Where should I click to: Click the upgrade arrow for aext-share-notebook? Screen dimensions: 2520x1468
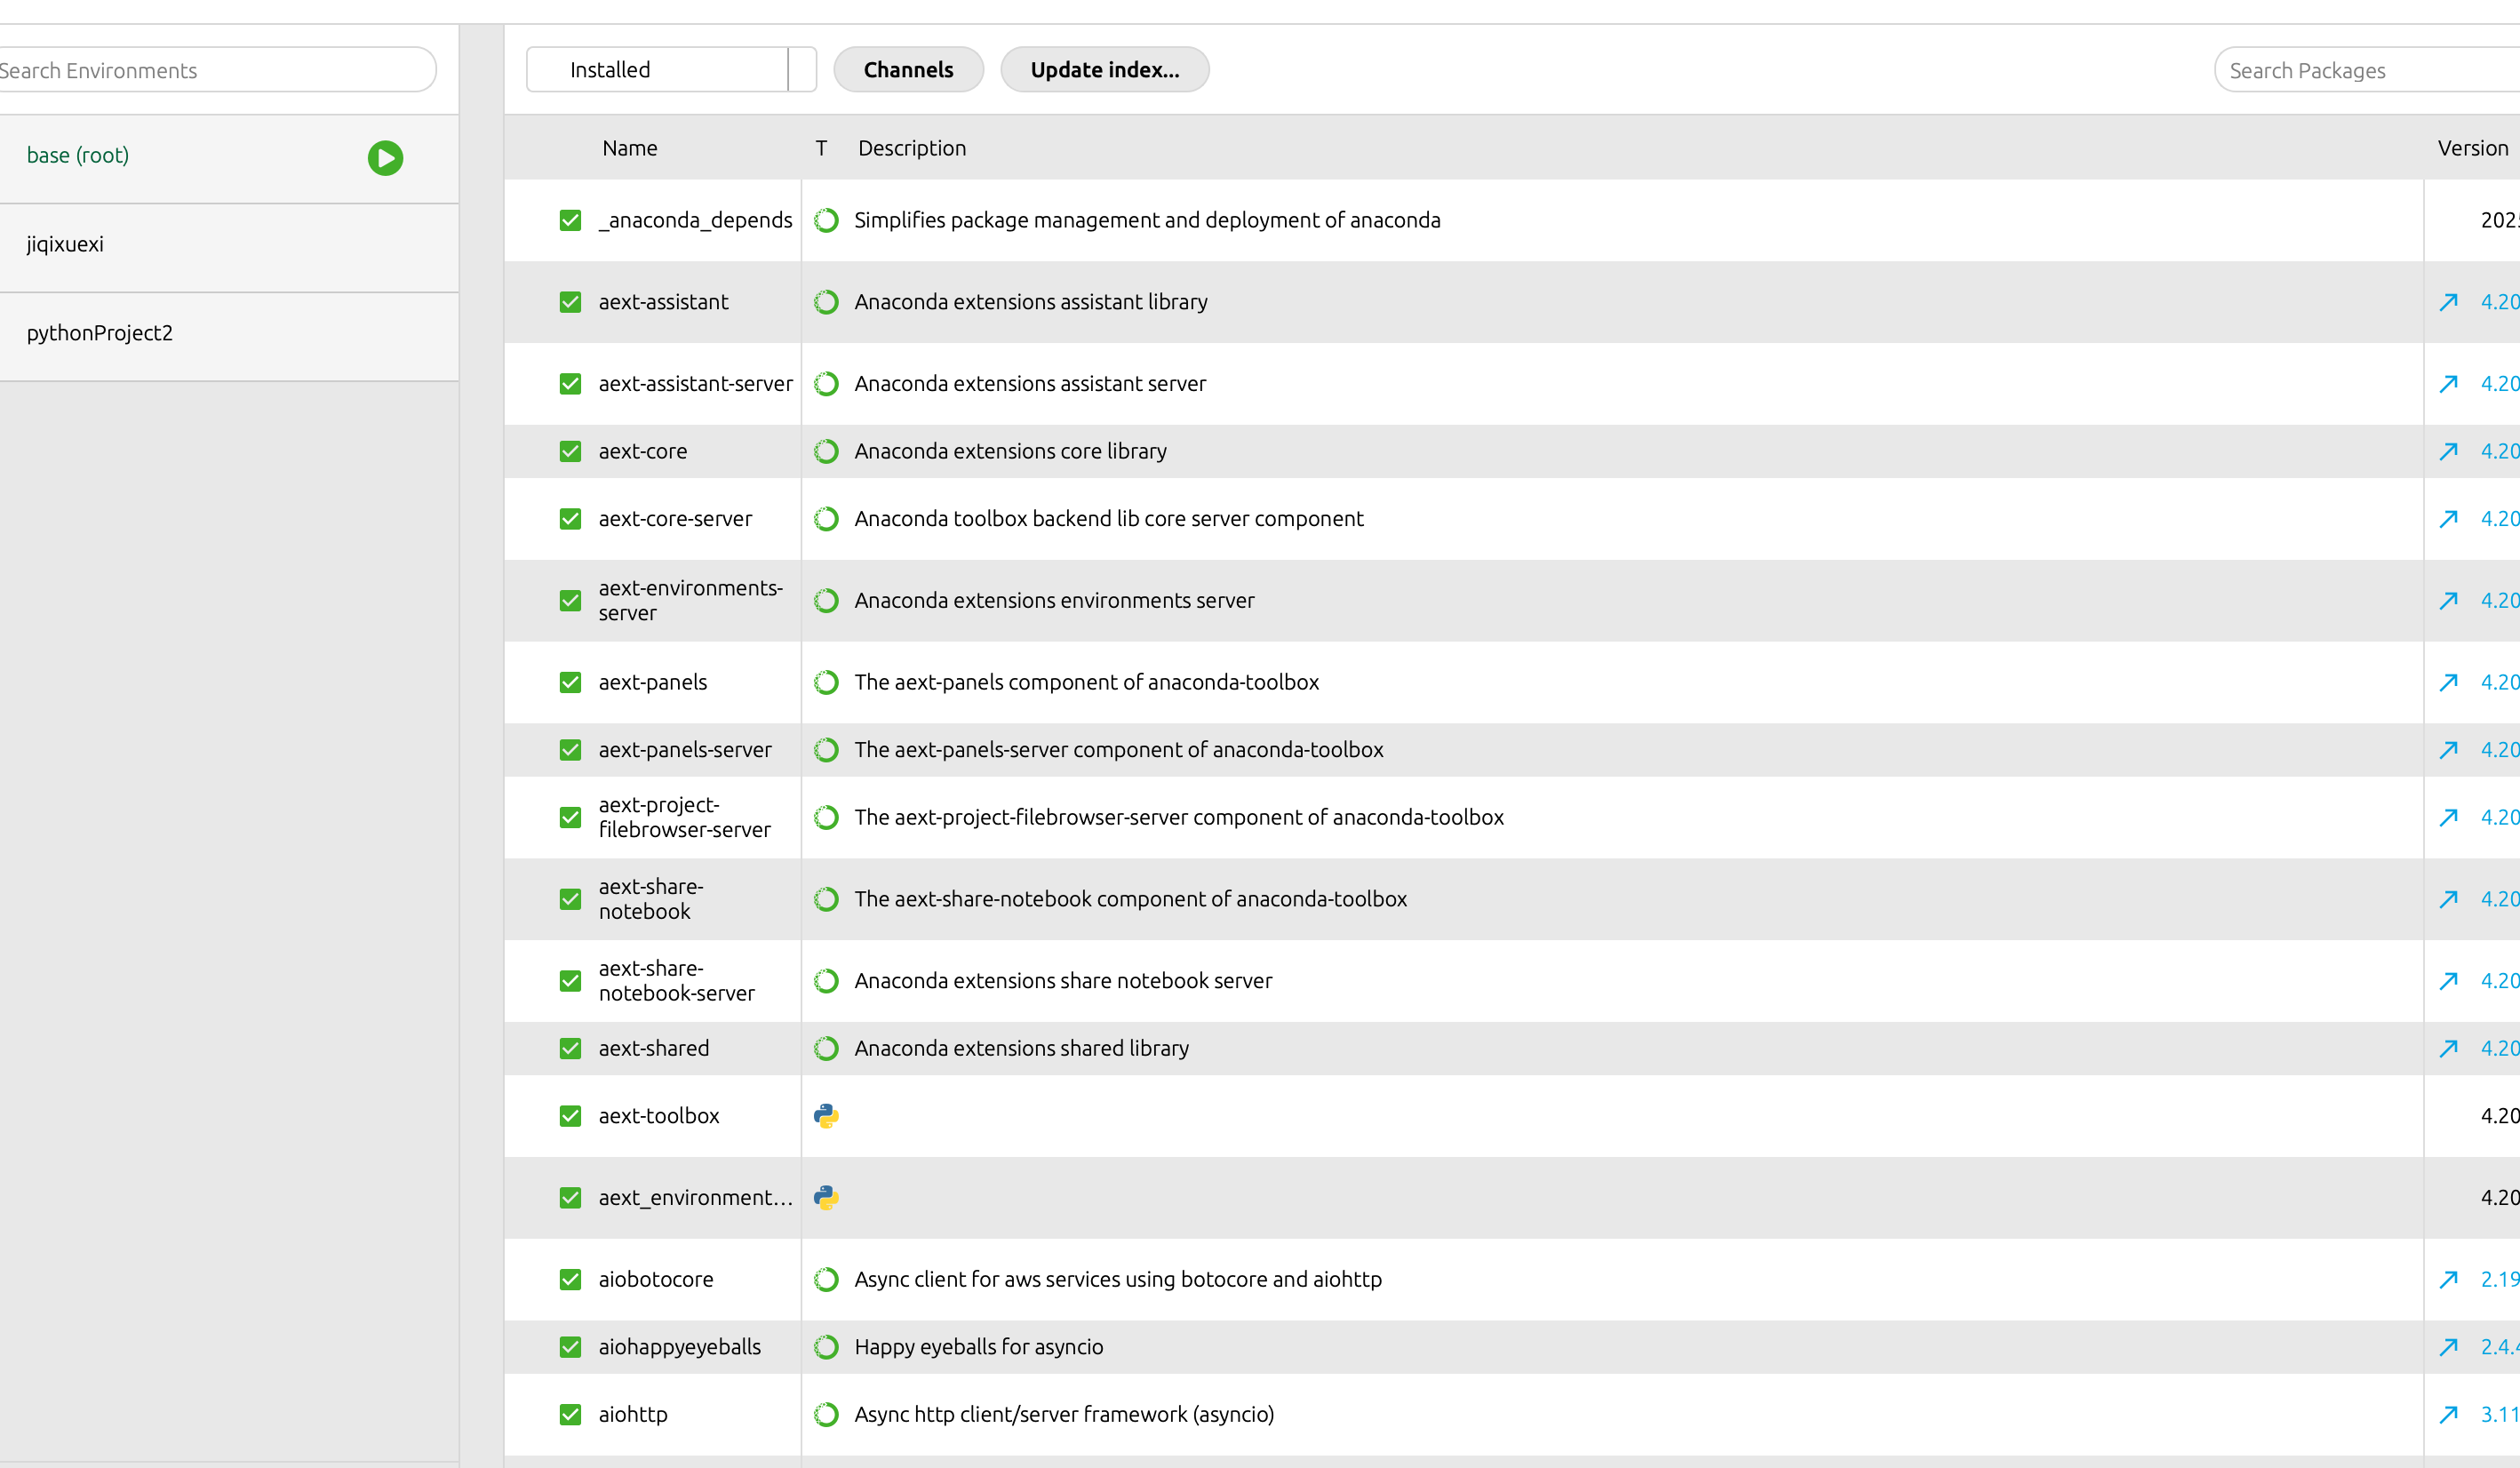(x=2448, y=899)
